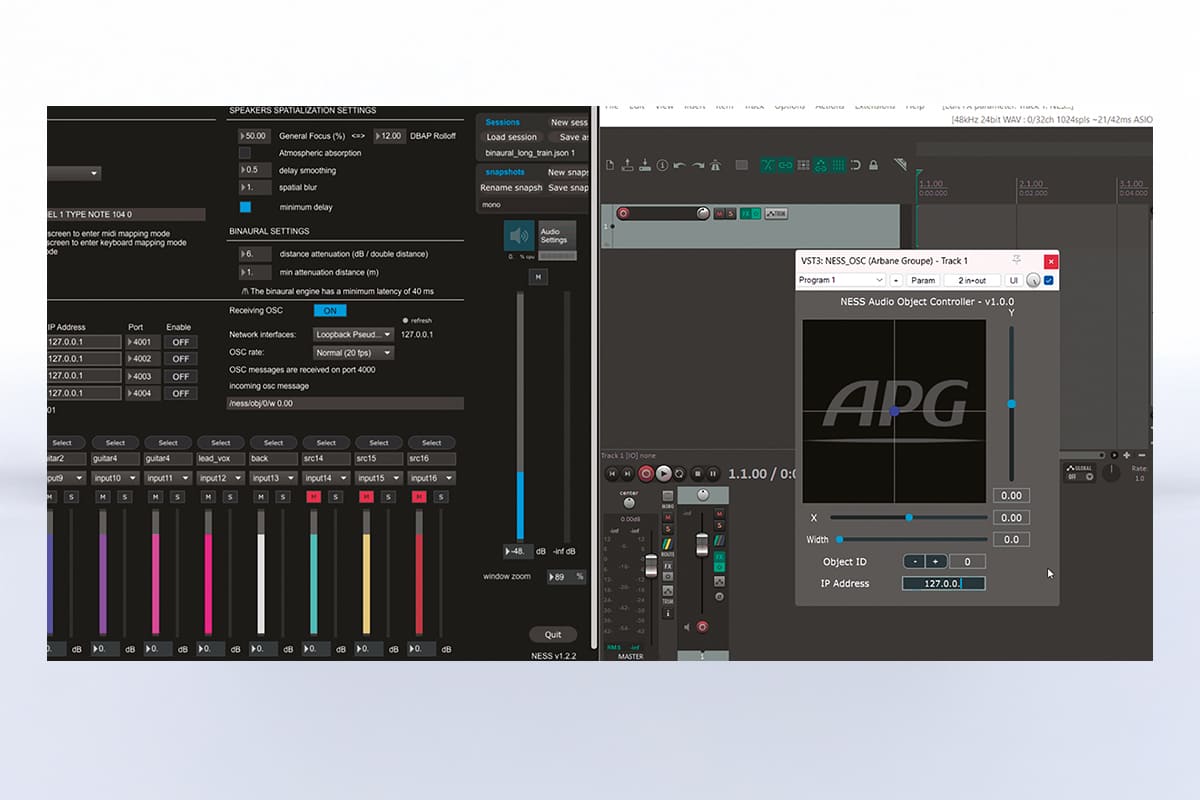Pin the NESS_OSC plugin window
1200x800 pixels.
click(x=1017, y=260)
